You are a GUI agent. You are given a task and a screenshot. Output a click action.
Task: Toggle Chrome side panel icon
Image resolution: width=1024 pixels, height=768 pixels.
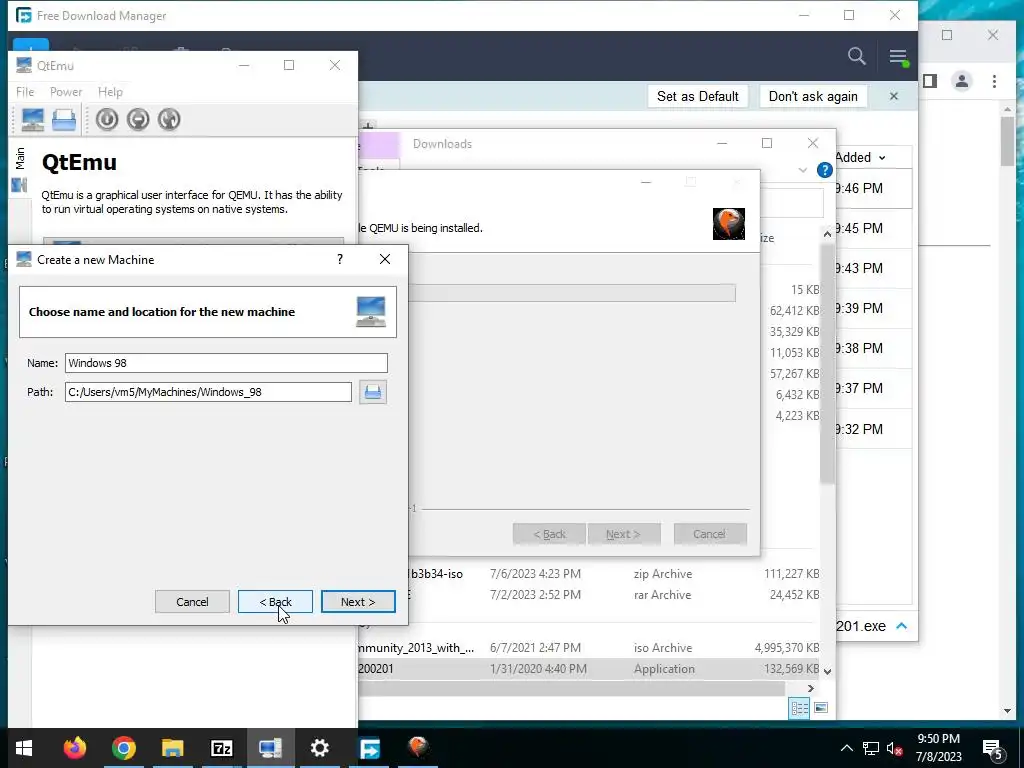(930, 81)
